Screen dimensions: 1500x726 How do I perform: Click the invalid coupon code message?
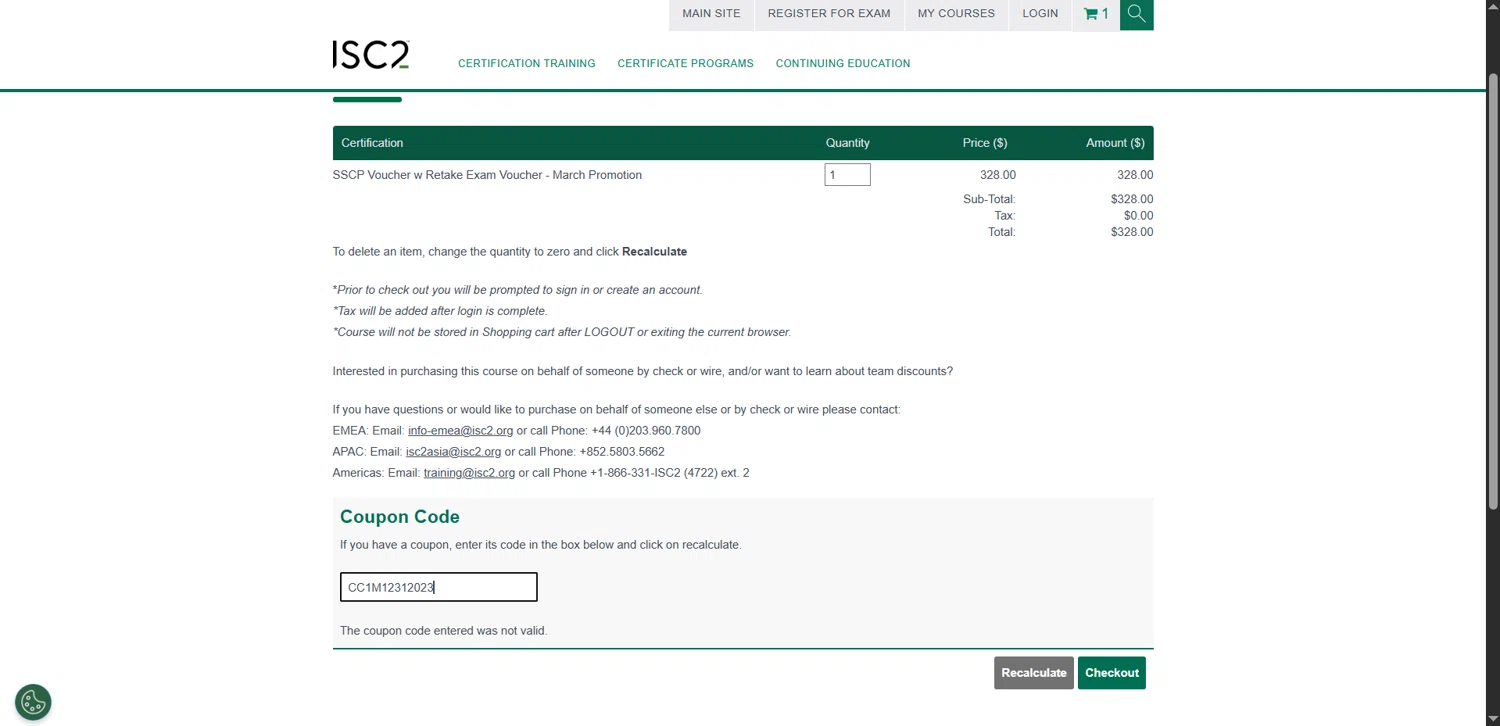(x=443, y=631)
